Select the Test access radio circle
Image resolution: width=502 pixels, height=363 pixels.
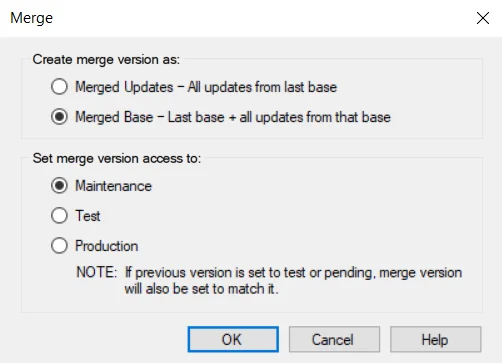pos(59,215)
